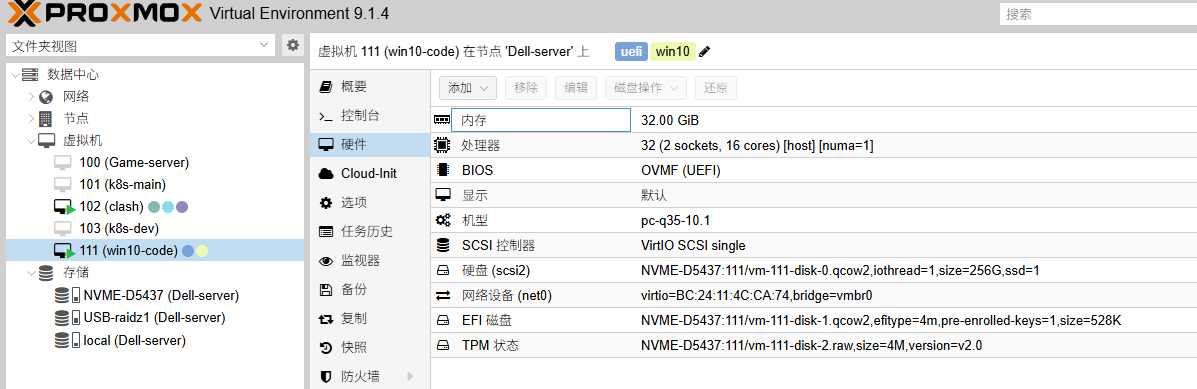This screenshot has height=389, width=1197.
Task: Click the pencil icon to edit tags
Action: (x=705, y=52)
